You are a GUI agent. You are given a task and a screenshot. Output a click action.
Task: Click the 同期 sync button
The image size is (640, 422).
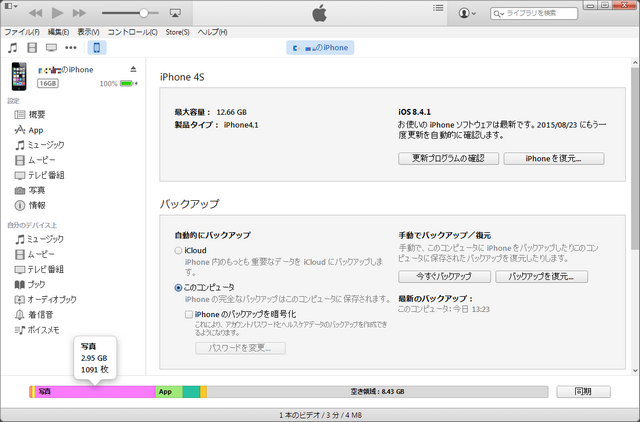pyautogui.click(x=583, y=391)
